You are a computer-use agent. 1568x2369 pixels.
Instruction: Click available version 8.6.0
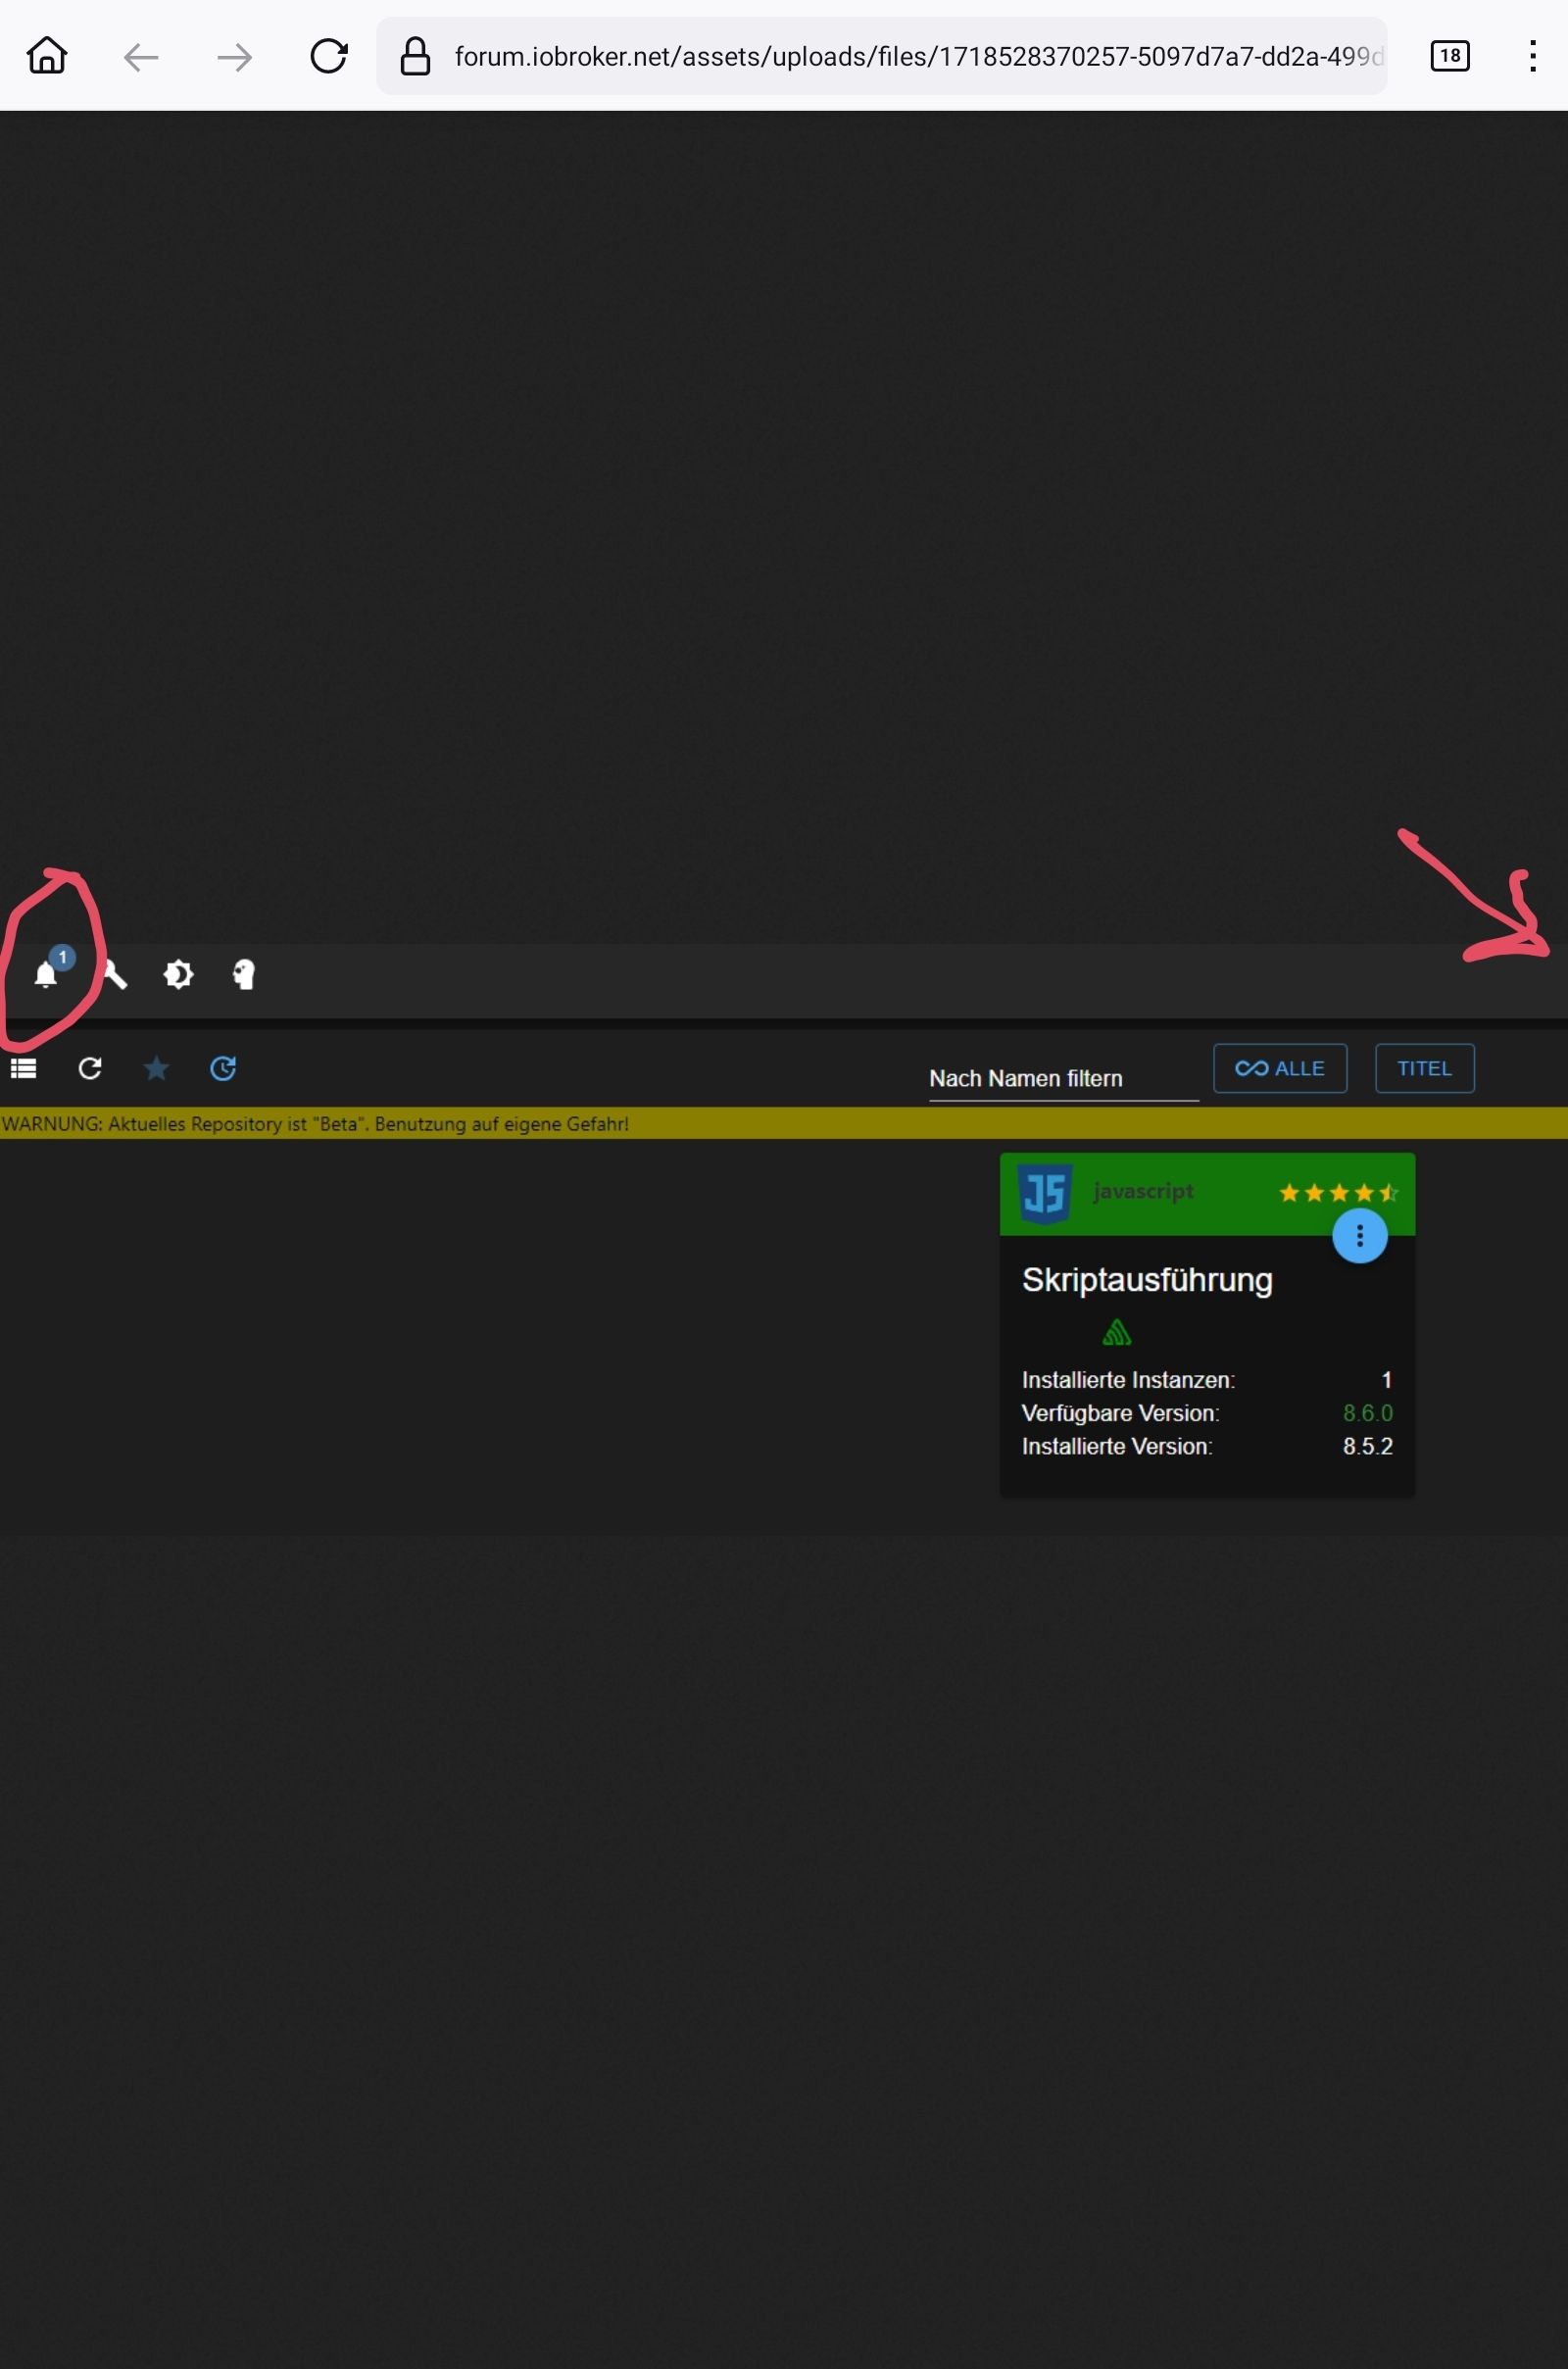tap(1367, 1413)
